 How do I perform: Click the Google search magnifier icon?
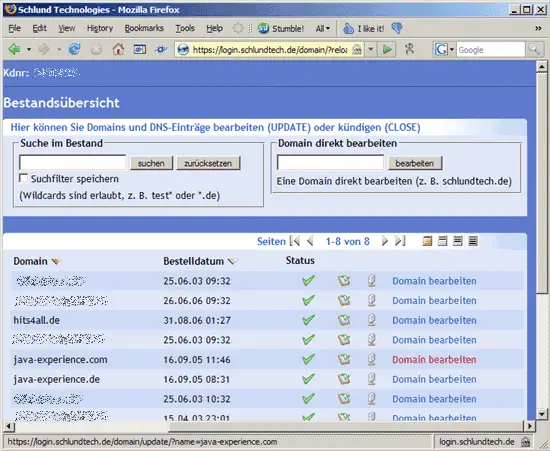[534, 49]
